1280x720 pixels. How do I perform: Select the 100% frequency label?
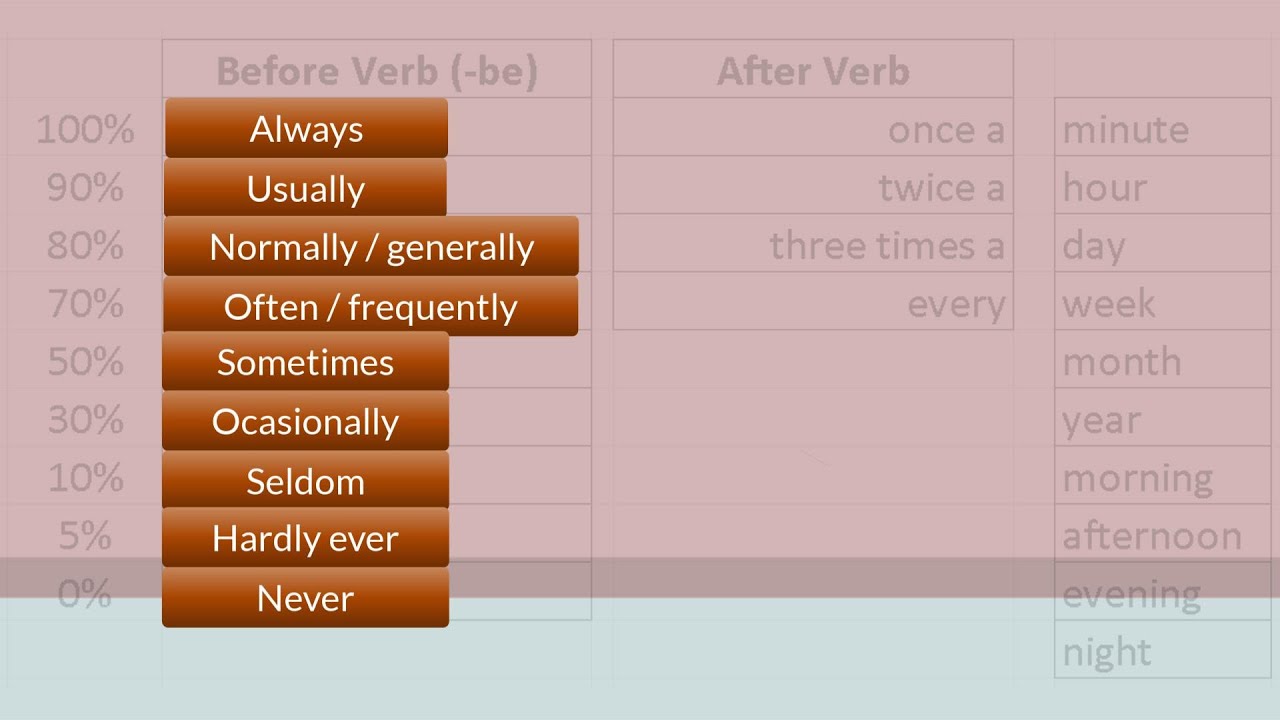point(85,129)
